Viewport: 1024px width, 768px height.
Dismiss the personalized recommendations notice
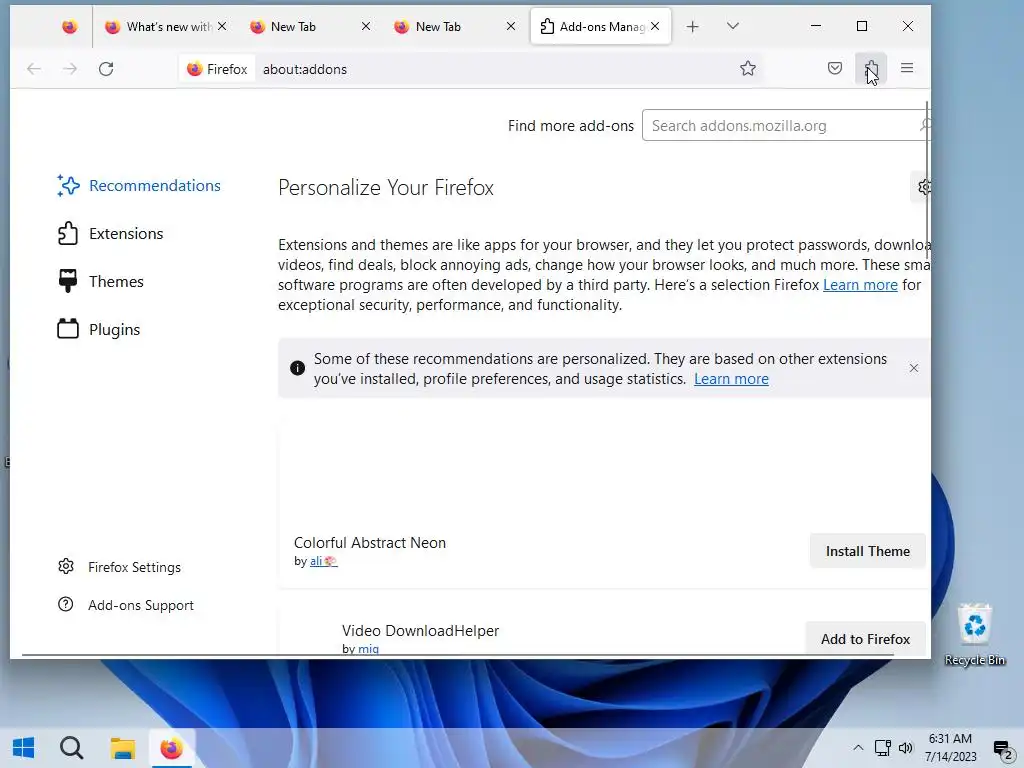[914, 368]
